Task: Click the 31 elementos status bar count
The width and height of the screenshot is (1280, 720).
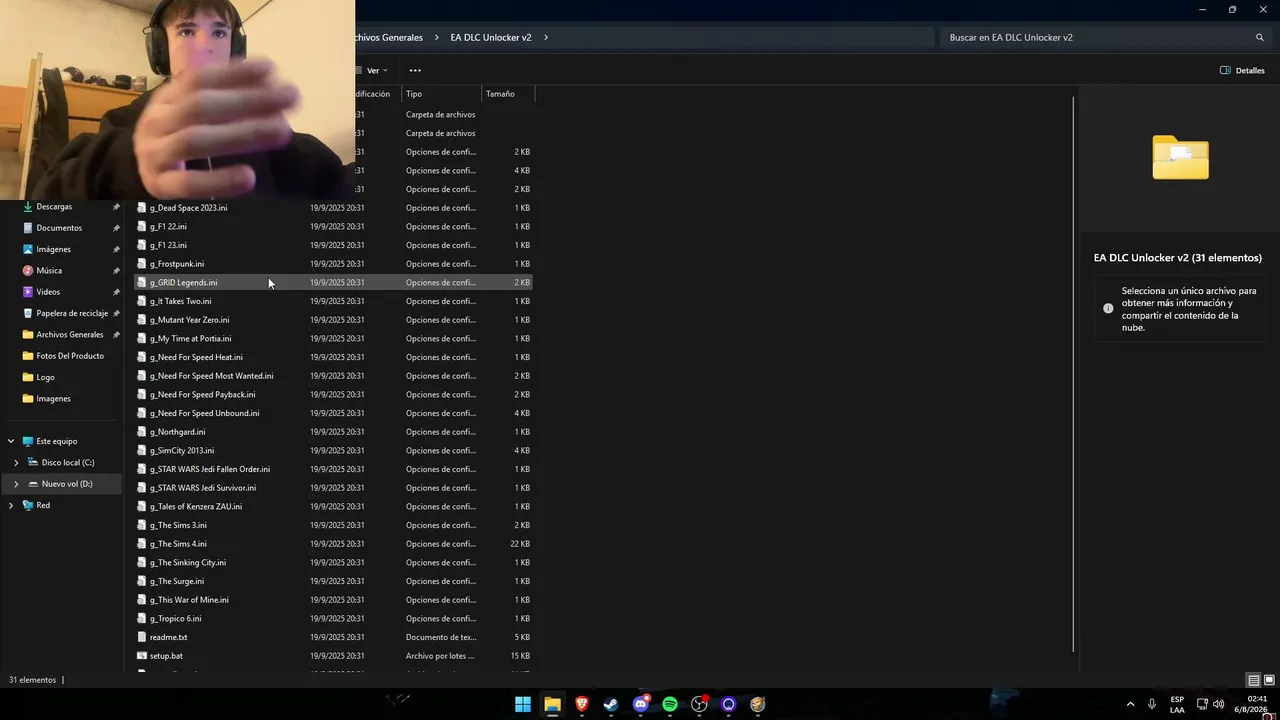Action: 32,680
